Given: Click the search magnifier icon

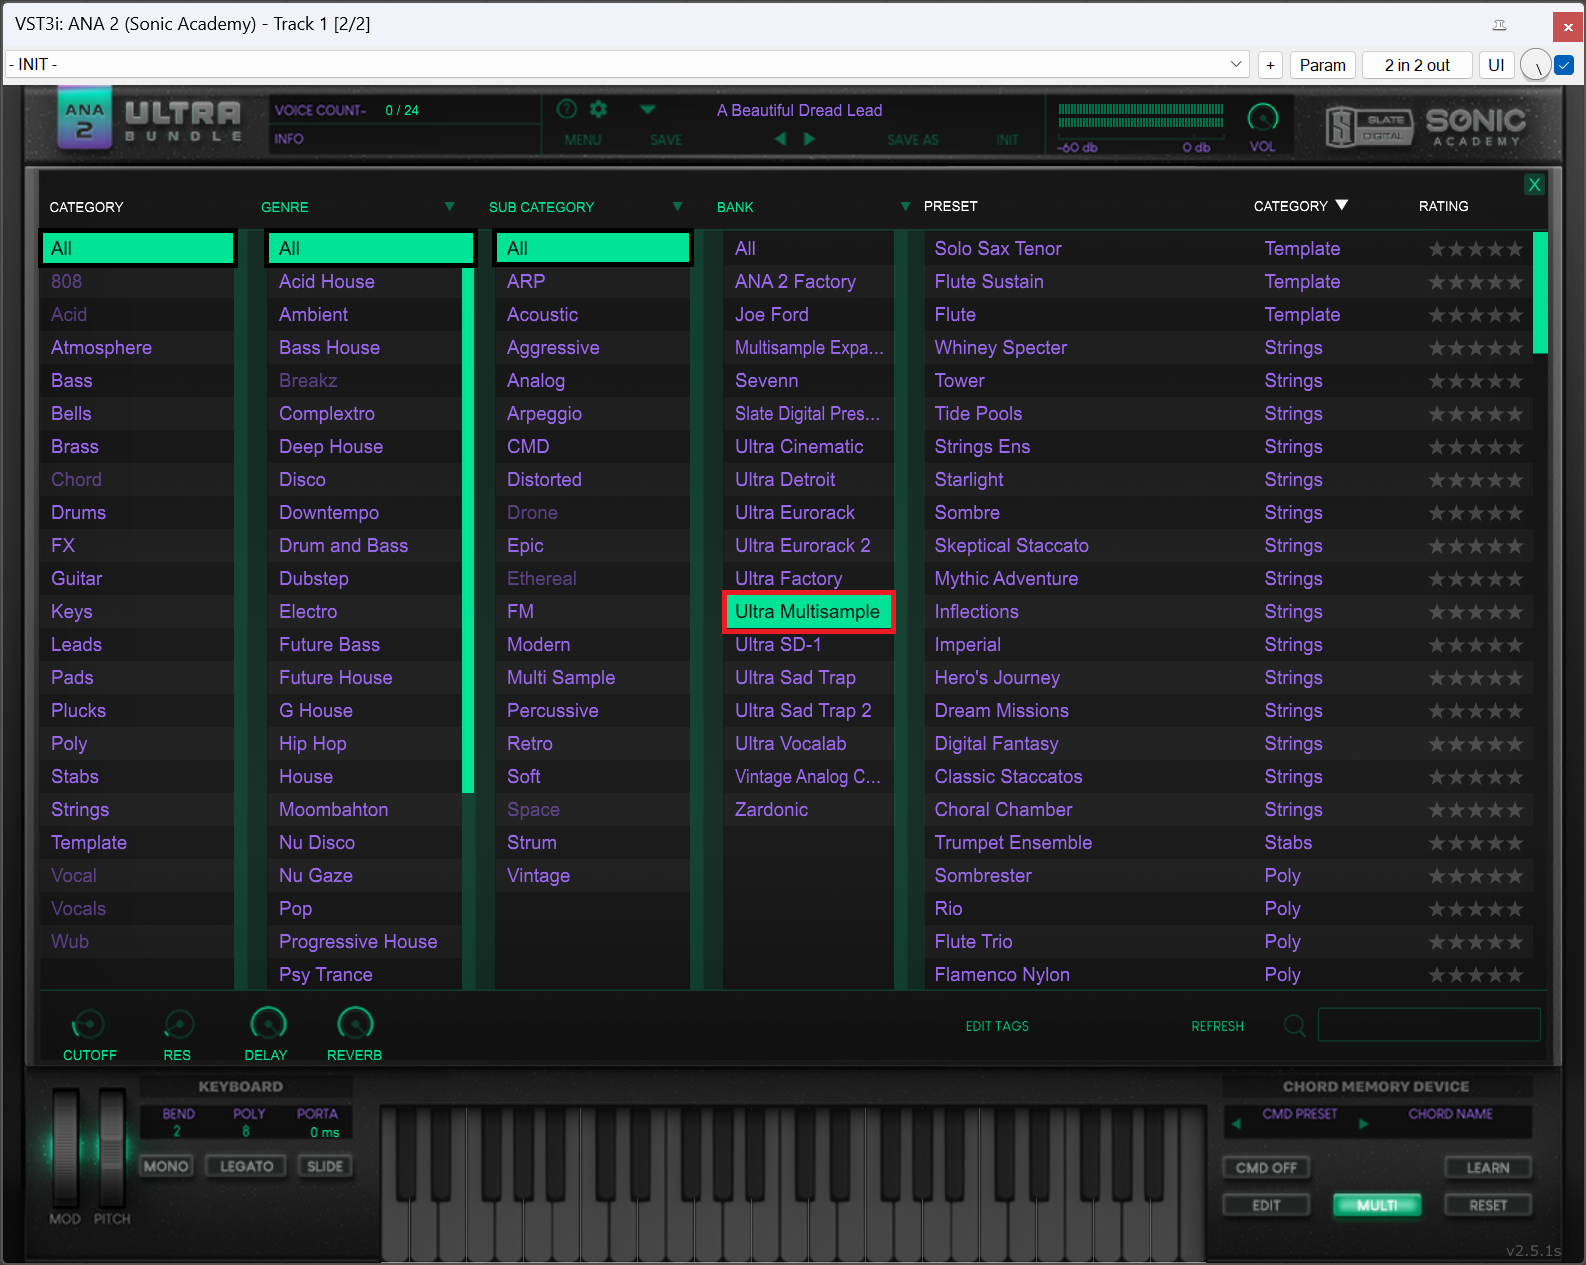Looking at the screenshot, I should [1294, 1026].
